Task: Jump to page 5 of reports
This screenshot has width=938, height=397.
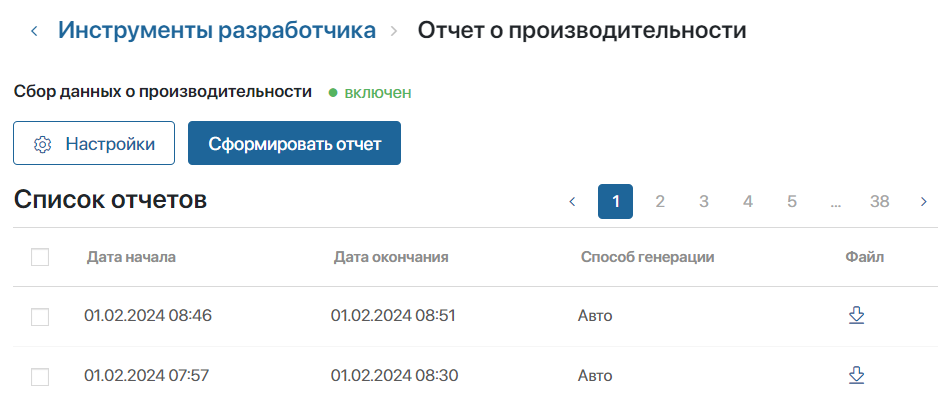Action: coord(791,202)
